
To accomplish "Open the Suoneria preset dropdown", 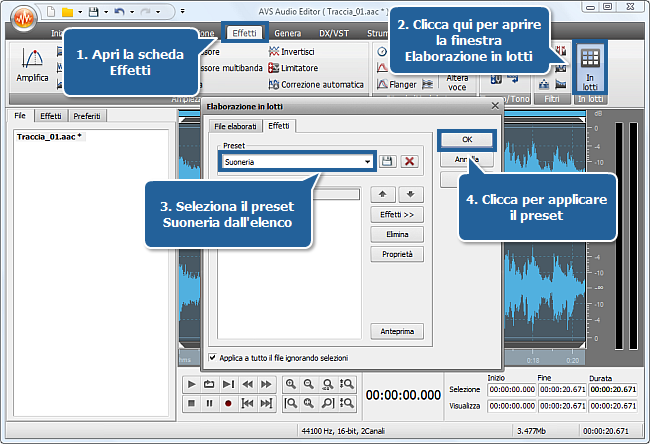I will click(x=368, y=161).
